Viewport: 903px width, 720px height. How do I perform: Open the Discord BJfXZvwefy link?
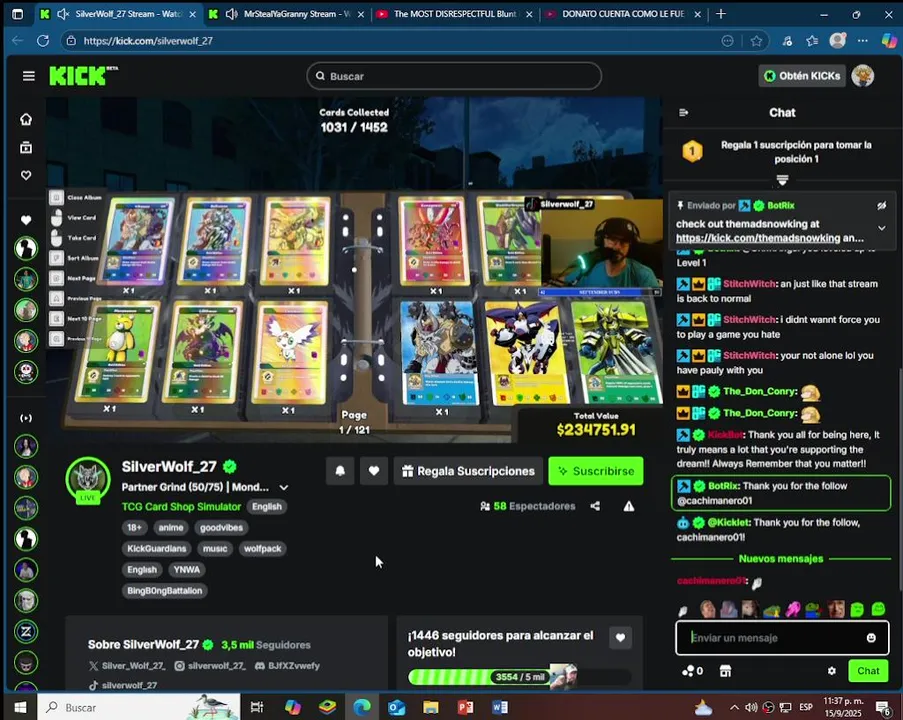(x=287, y=665)
